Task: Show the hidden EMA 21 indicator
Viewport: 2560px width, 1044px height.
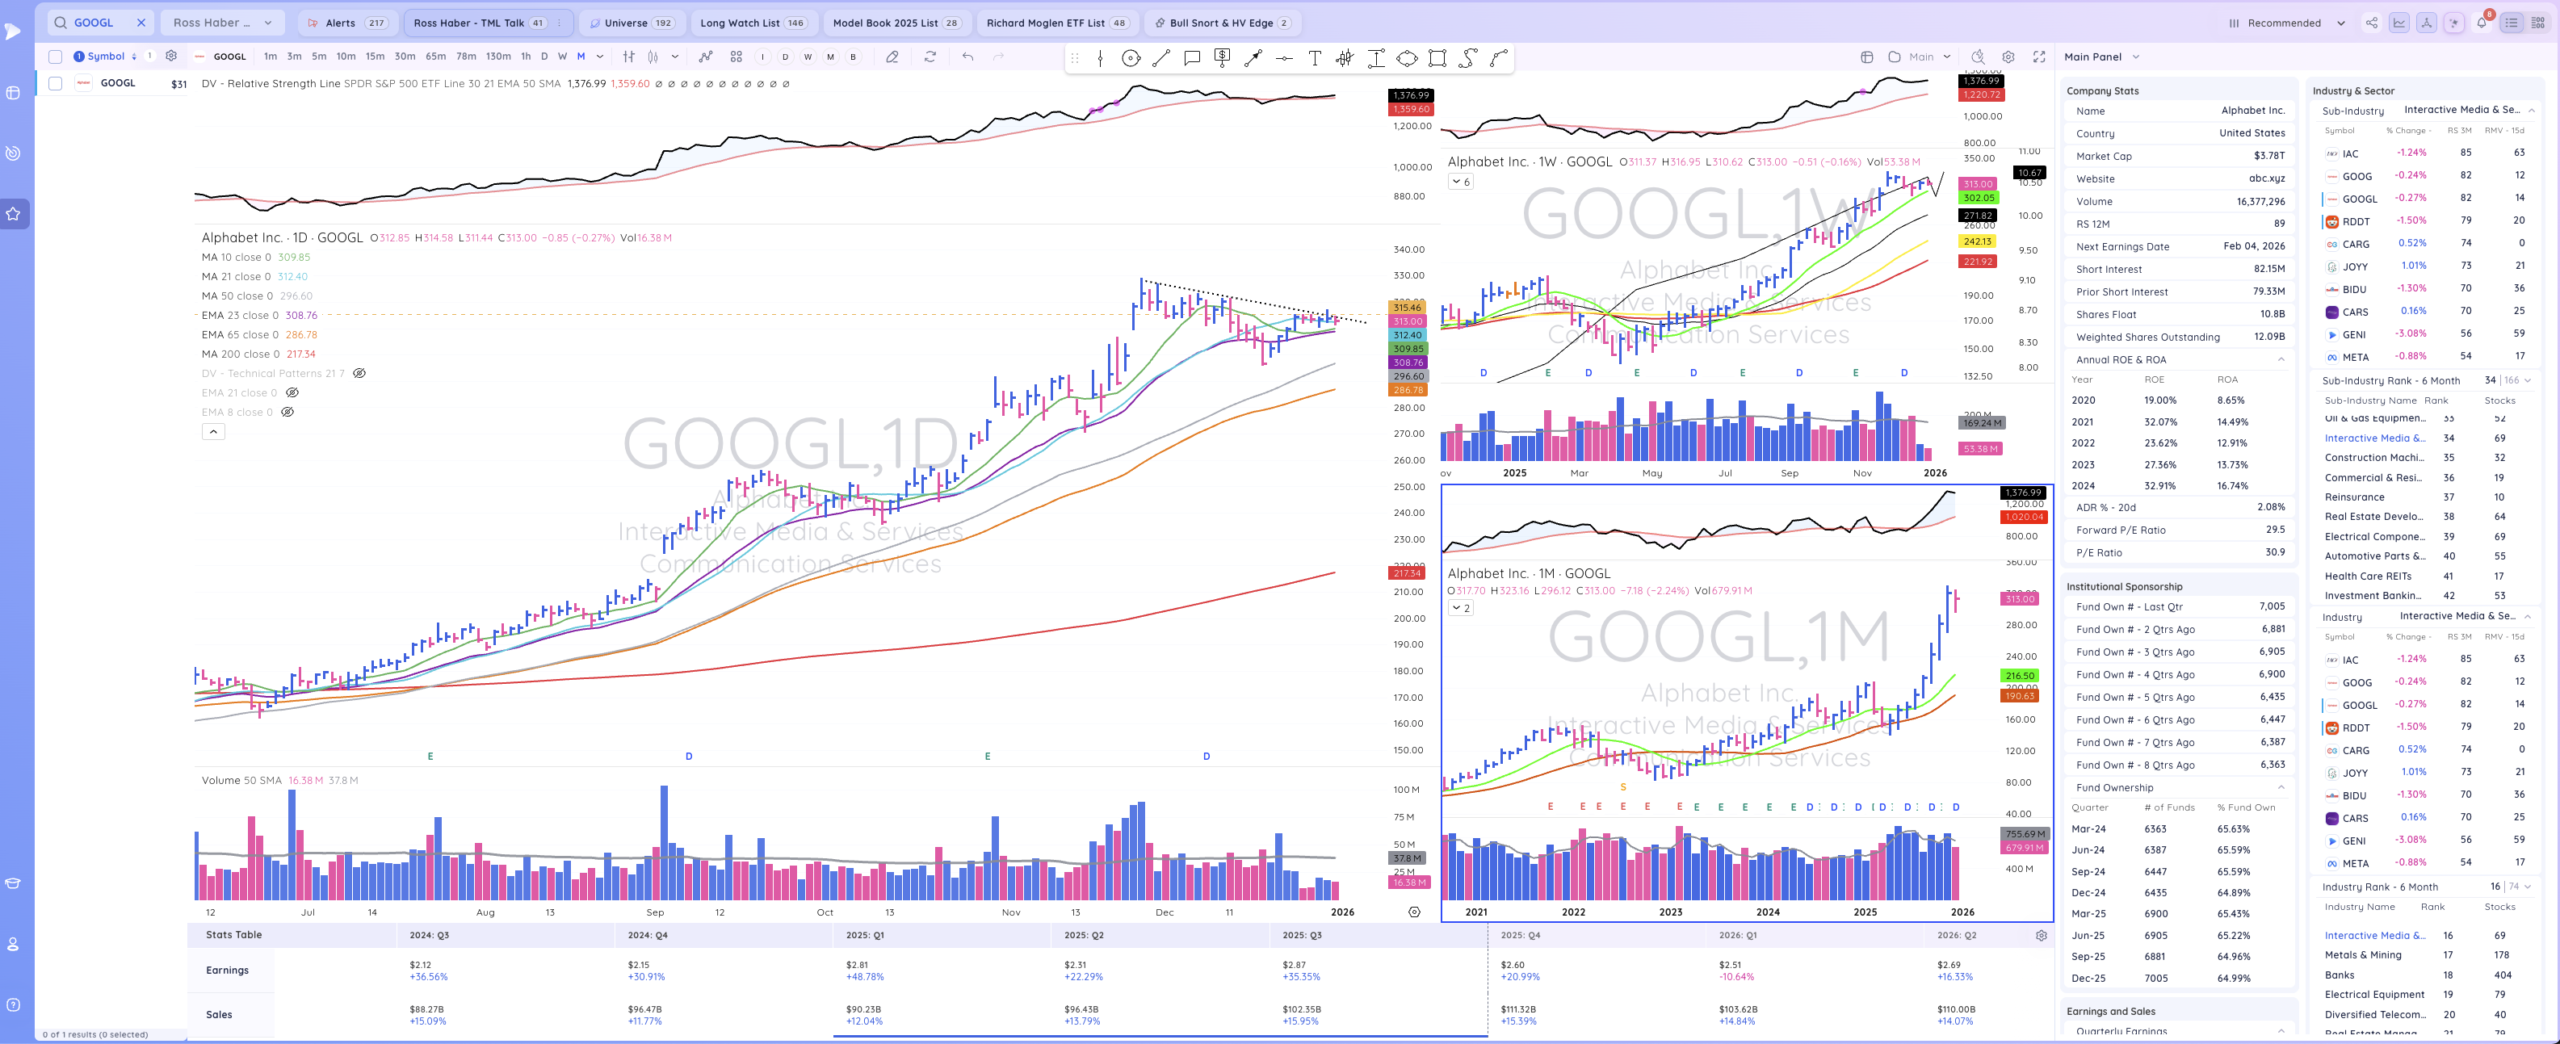Action: 292,393
